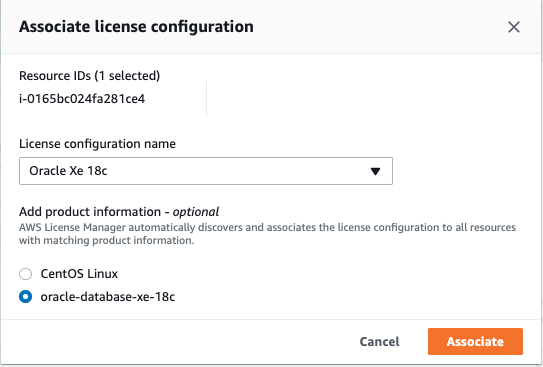Click the AWS License Manager description text
Viewport: 543px width, 367px height.
coord(267,234)
